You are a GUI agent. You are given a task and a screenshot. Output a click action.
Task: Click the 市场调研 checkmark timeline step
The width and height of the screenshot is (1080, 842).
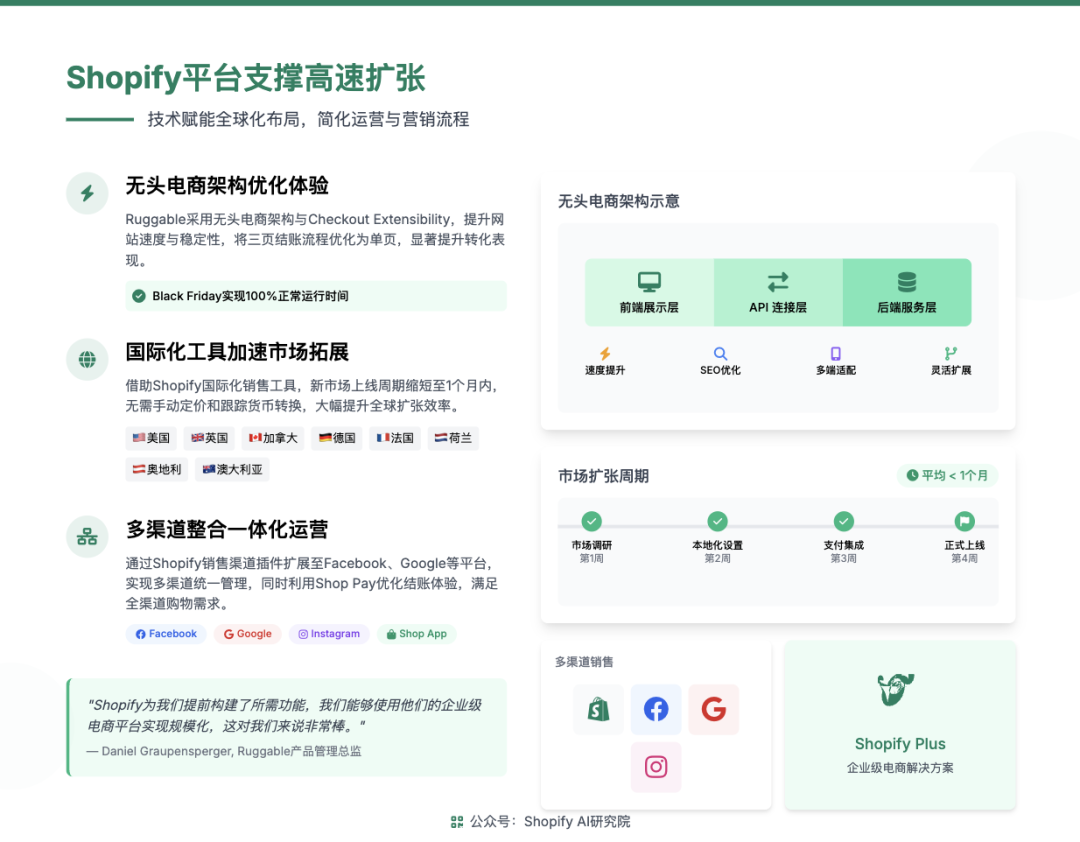tap(591, 521)
